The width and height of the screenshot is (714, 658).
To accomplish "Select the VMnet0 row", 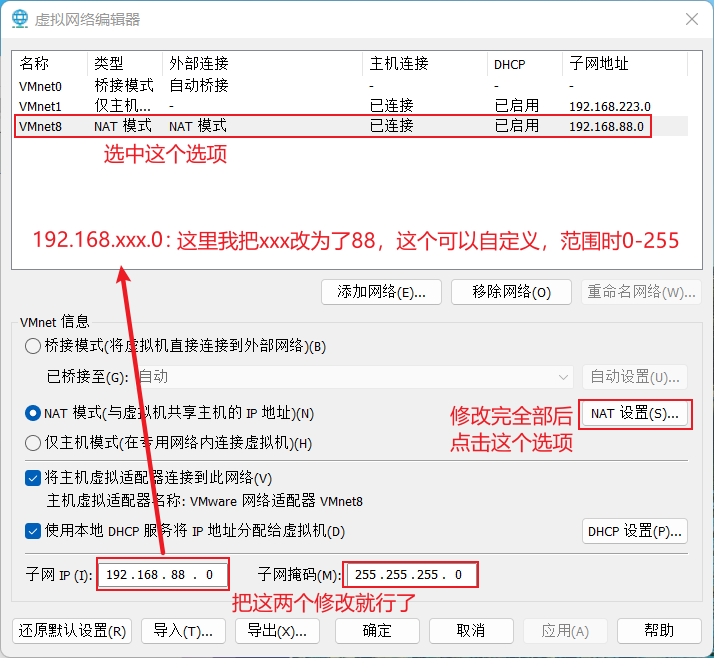I will 351,86.
